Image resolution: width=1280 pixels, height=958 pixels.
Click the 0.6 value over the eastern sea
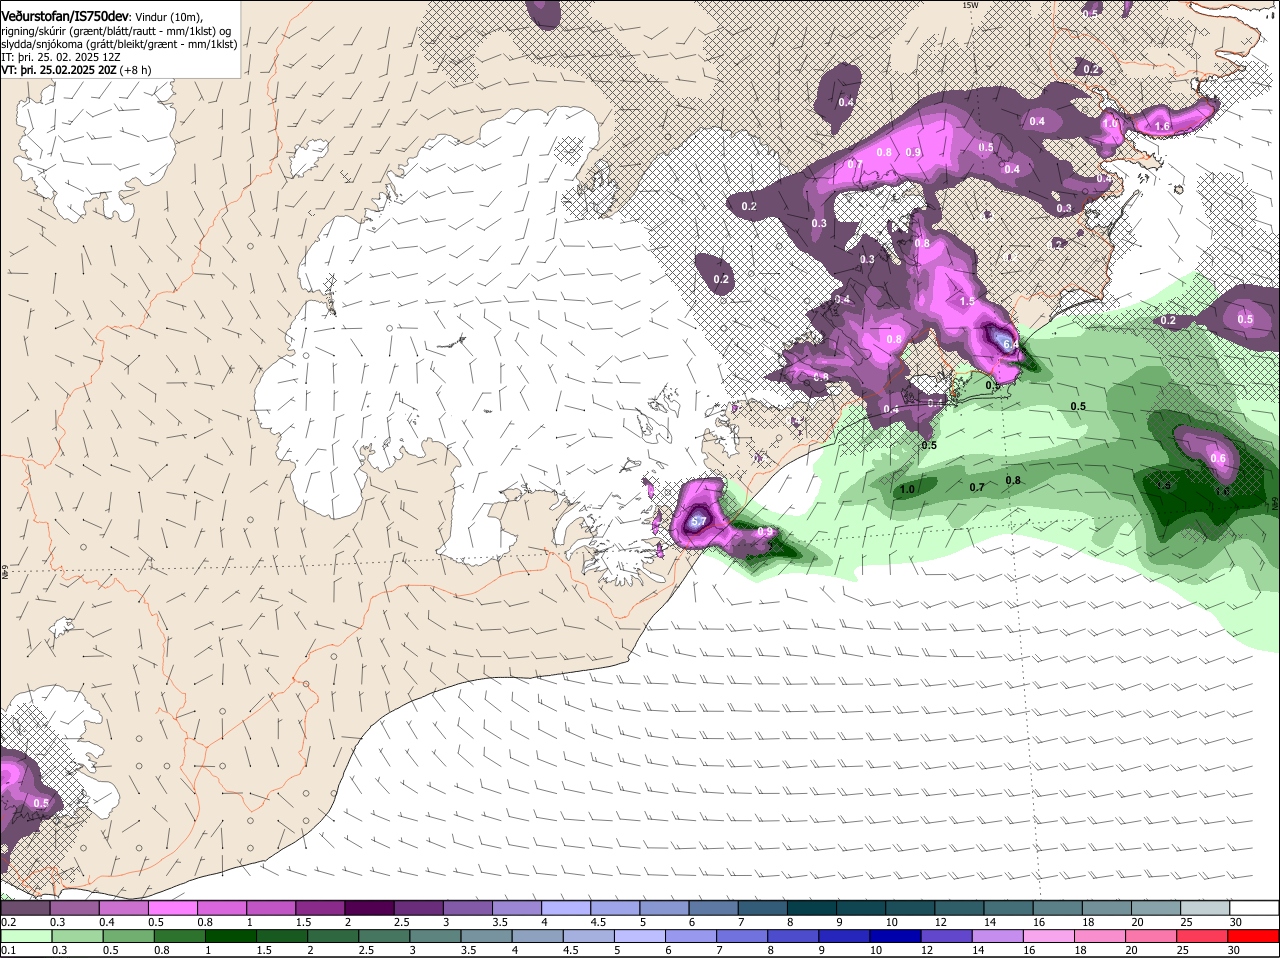[1218, 458]
